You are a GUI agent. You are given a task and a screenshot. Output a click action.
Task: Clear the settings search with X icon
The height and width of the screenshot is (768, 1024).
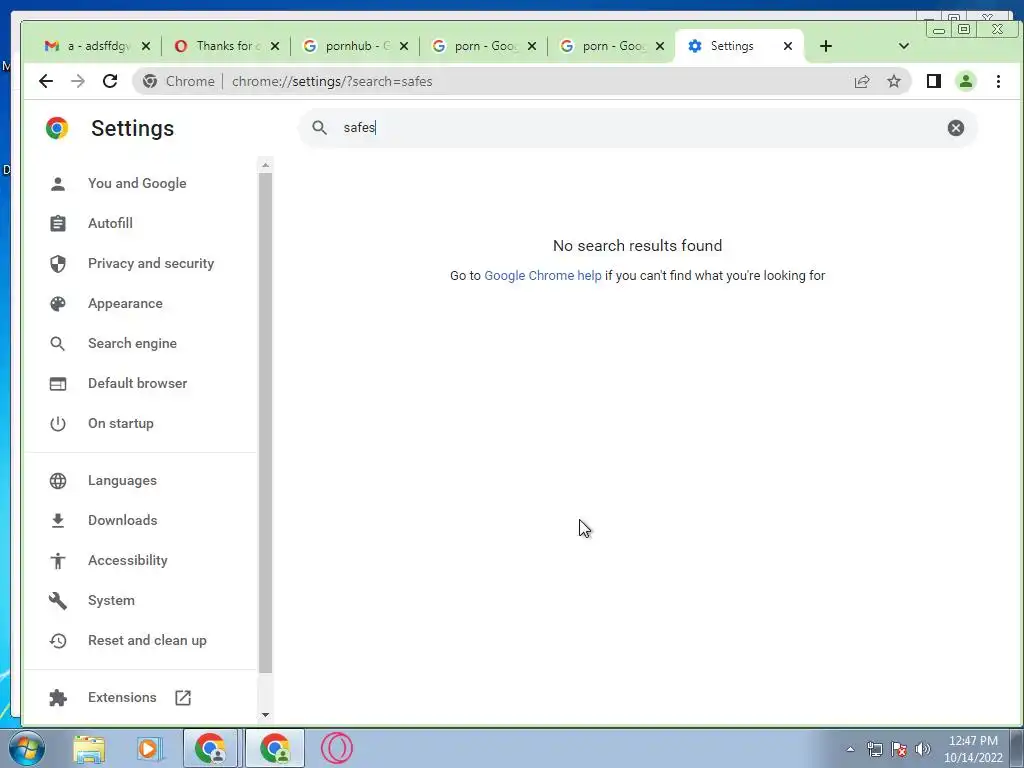955,127
